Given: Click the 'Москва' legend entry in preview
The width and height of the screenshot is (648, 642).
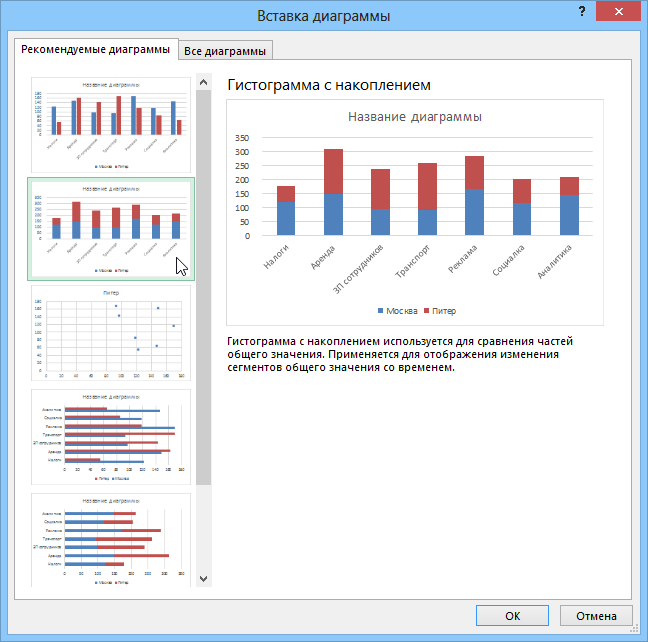Looking at the screenshot, I should tap(398, 311).
